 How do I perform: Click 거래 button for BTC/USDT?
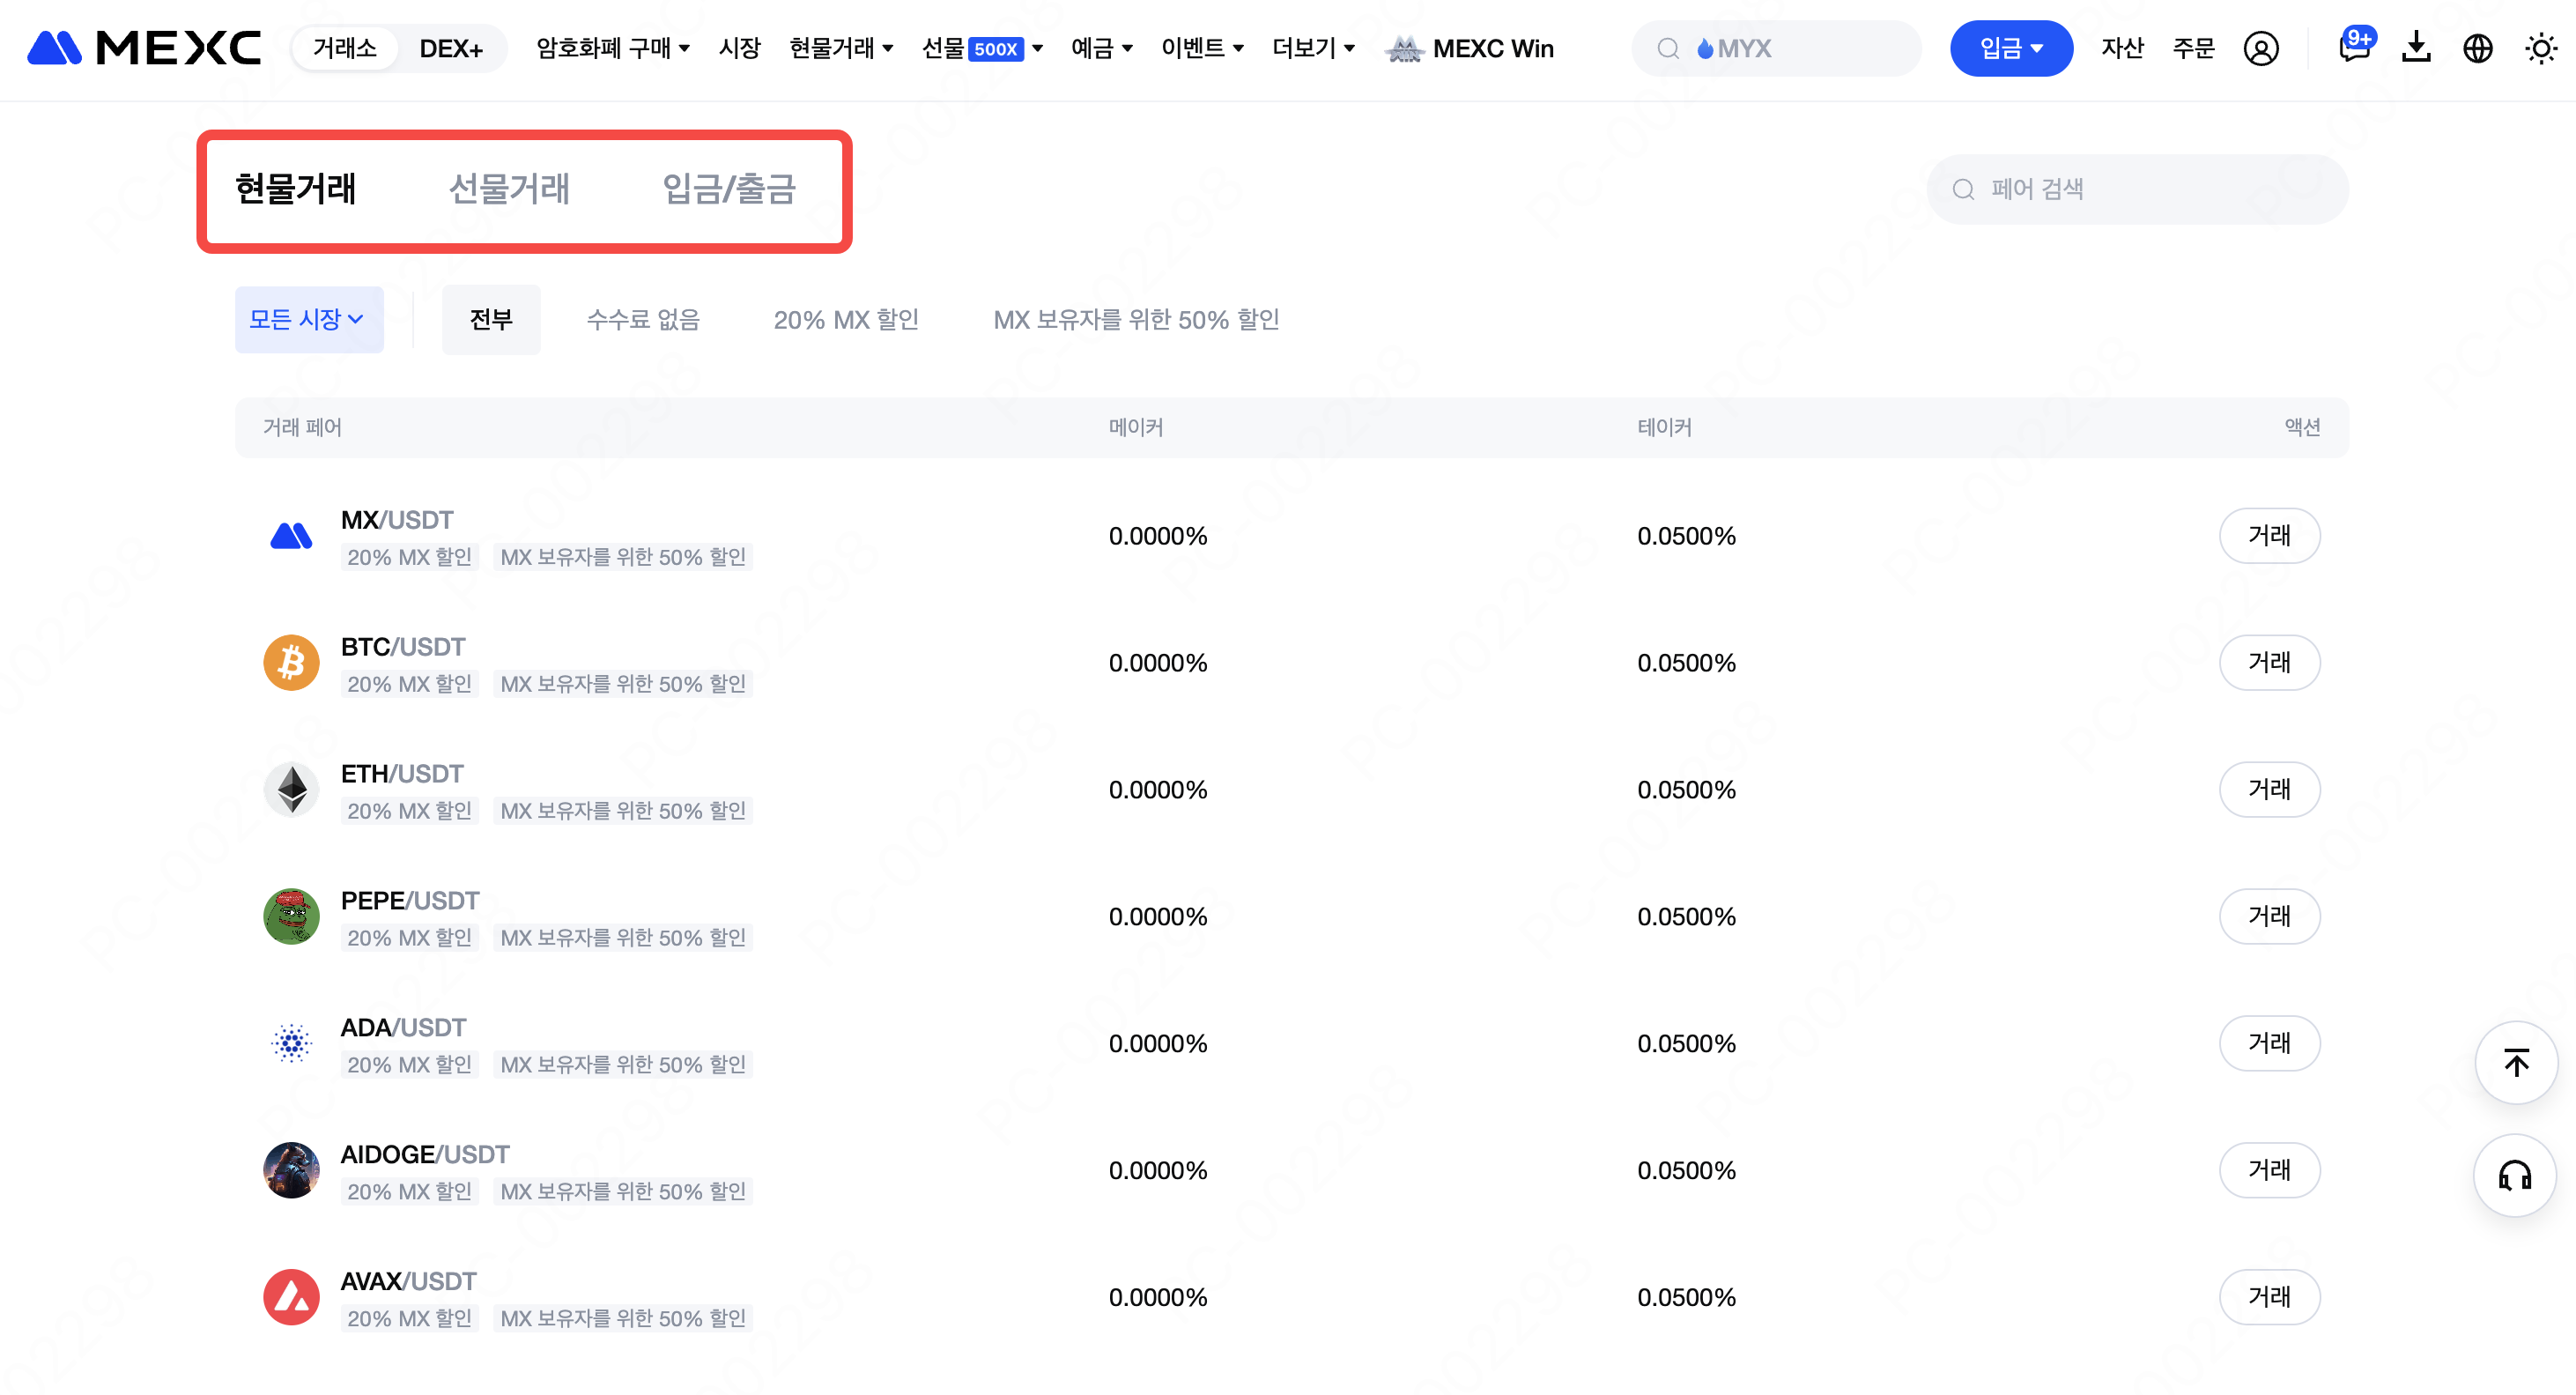[2269, 662]
